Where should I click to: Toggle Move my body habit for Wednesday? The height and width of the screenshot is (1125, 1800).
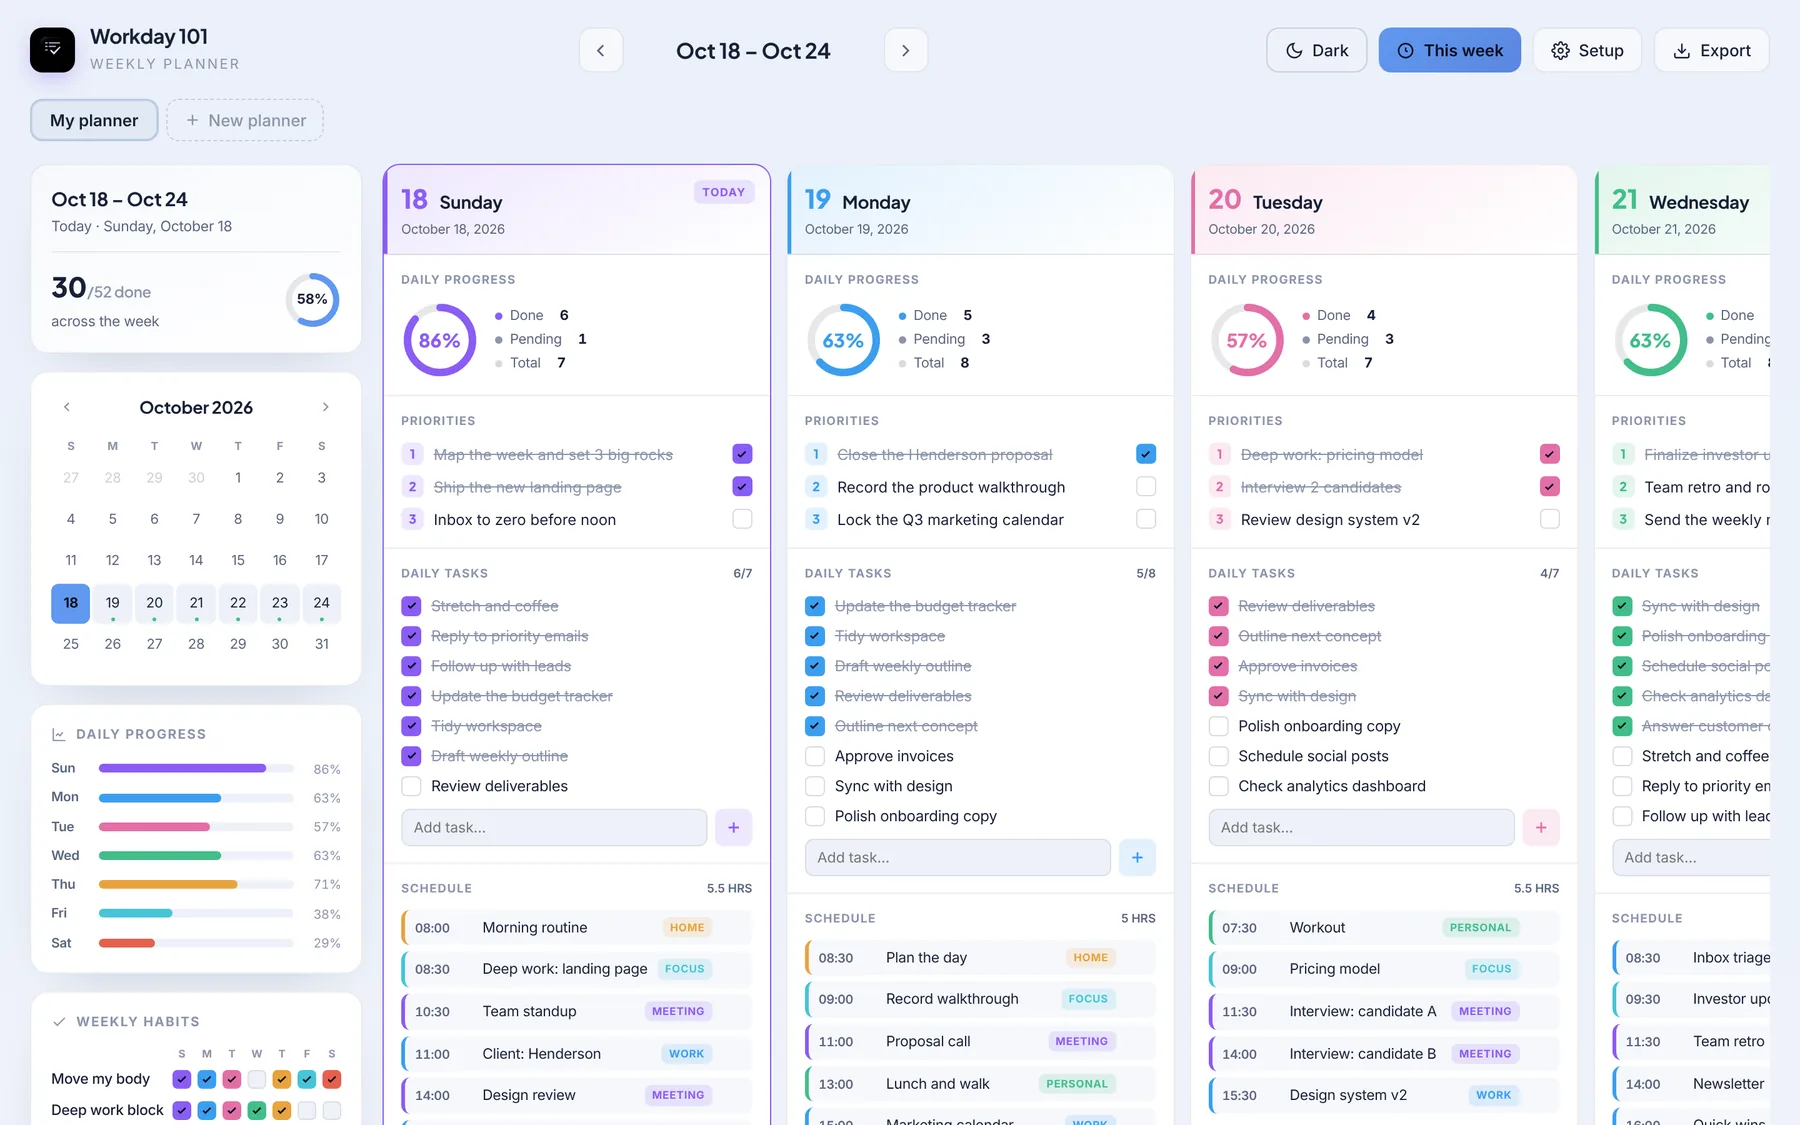tap(257, 1079)
